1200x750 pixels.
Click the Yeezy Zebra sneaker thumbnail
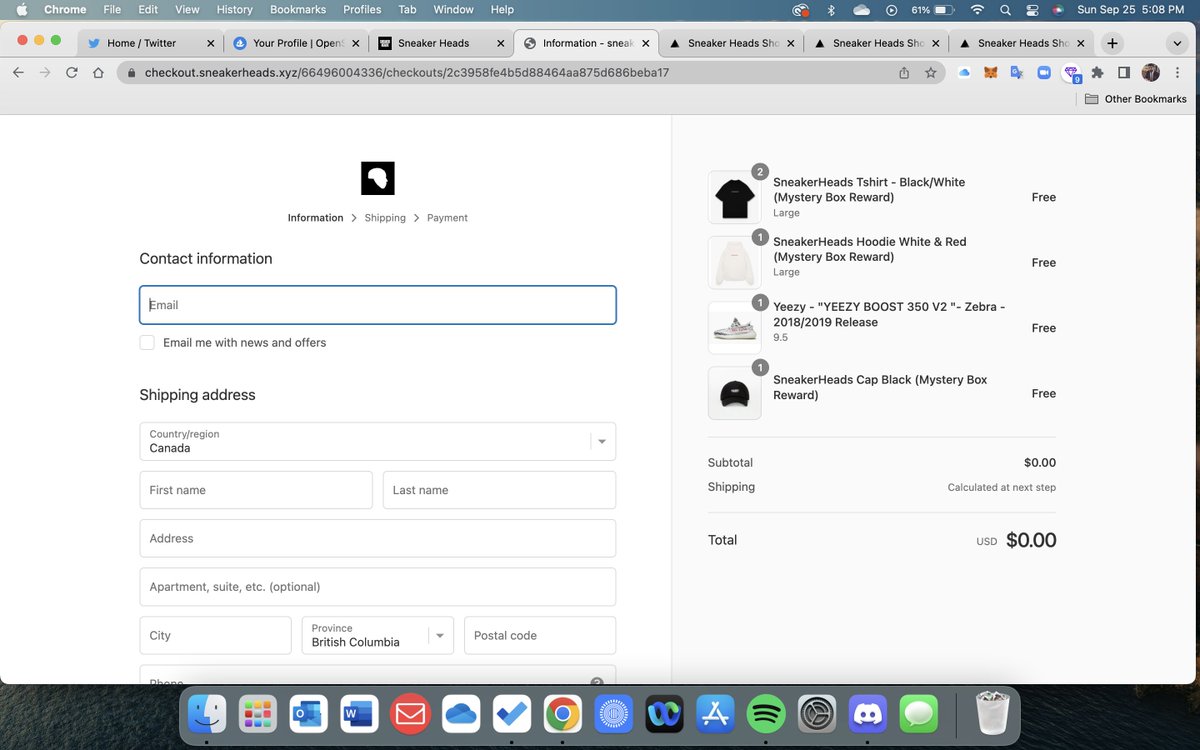pyautogui.click(x=734, y=328)
